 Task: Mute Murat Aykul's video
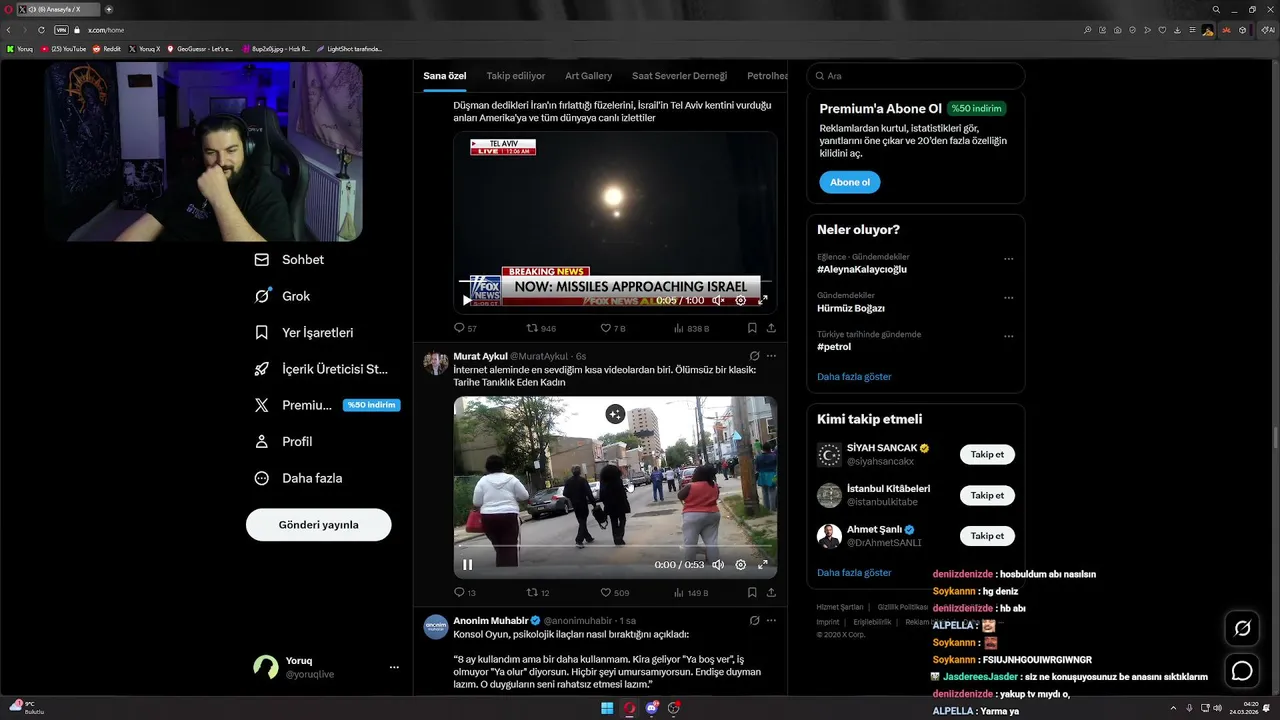[718, 564]
